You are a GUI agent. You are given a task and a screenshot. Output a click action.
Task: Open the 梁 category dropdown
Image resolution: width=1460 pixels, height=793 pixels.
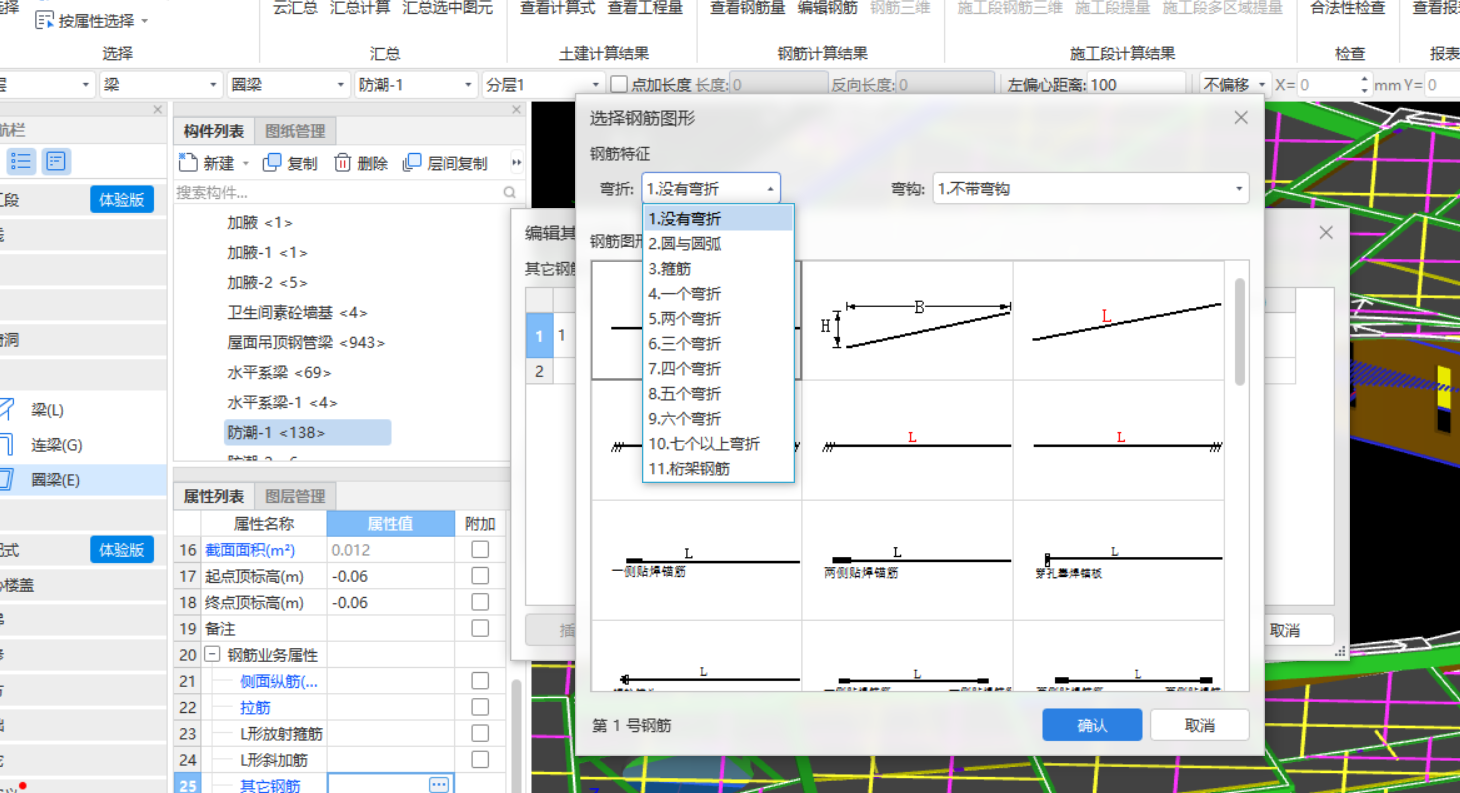pos(160,85)
